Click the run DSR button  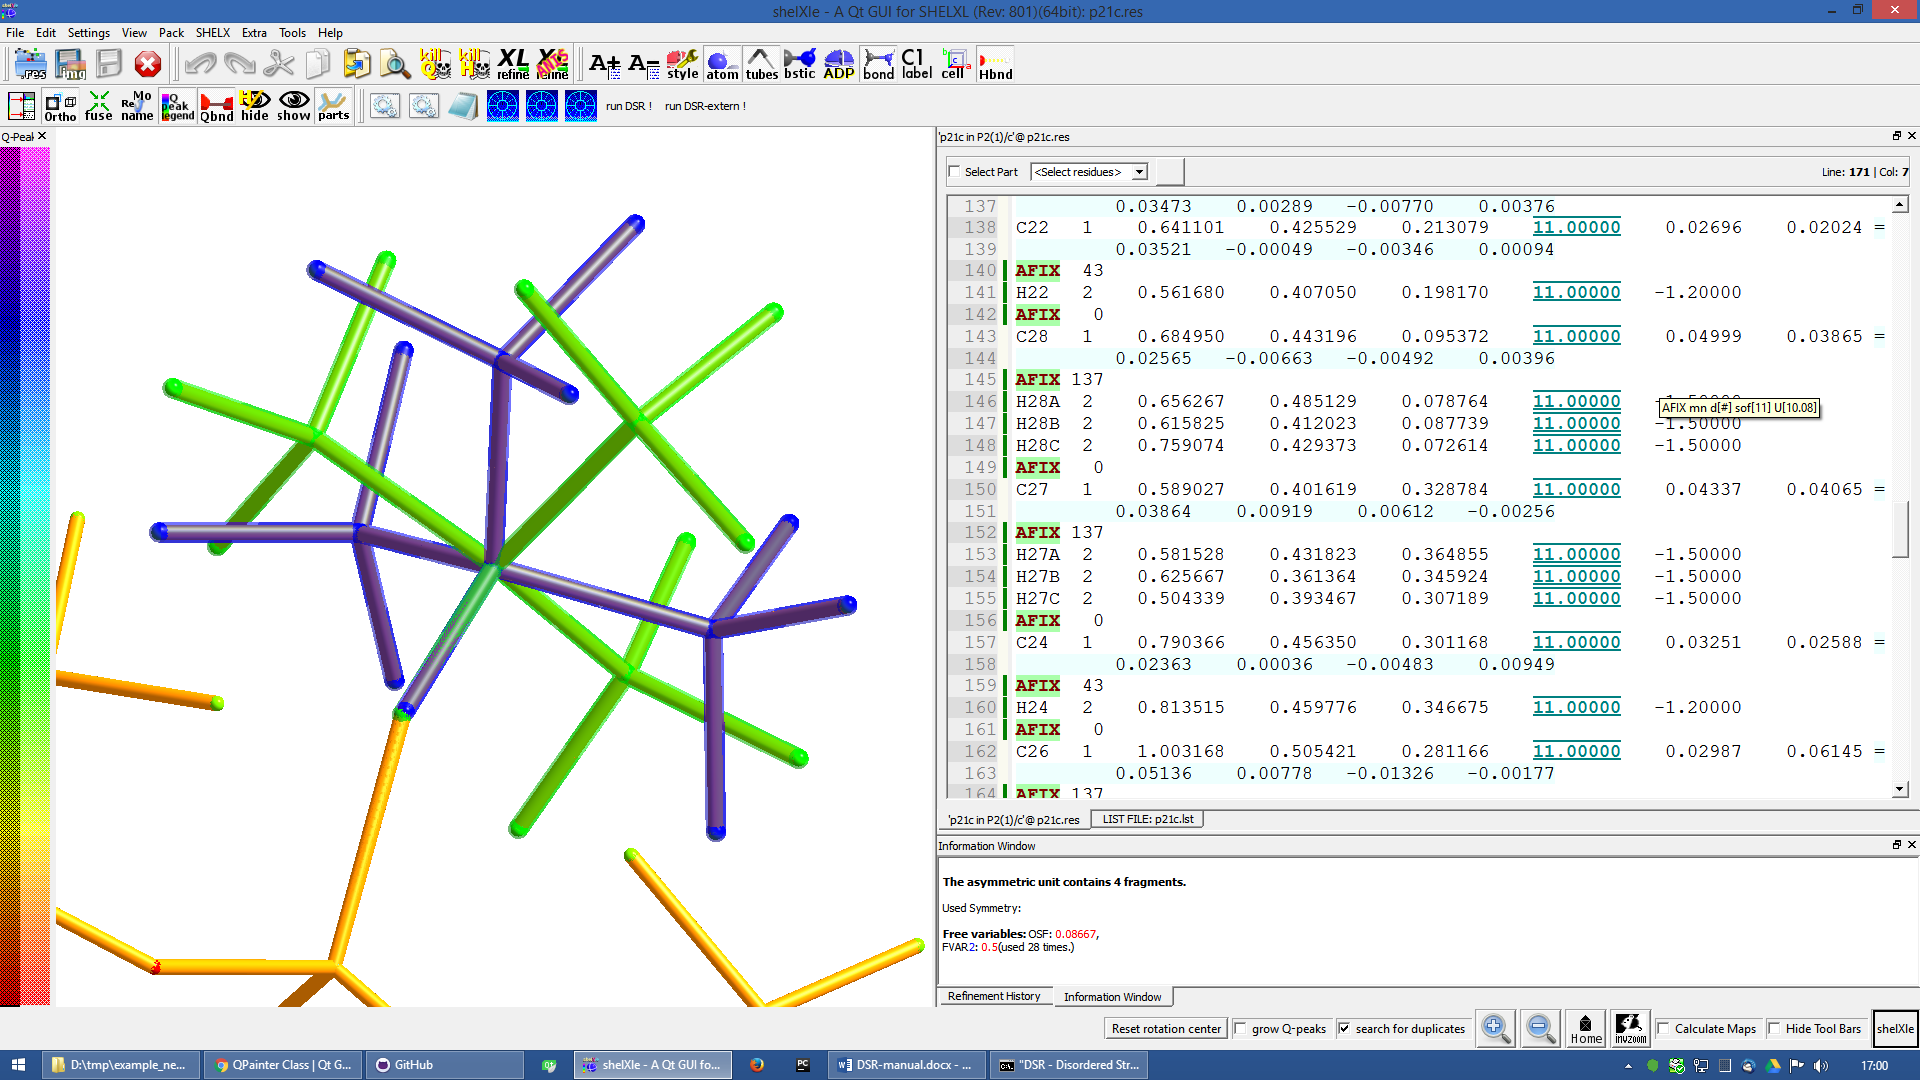pyautogui.click(x=628, y=106)
